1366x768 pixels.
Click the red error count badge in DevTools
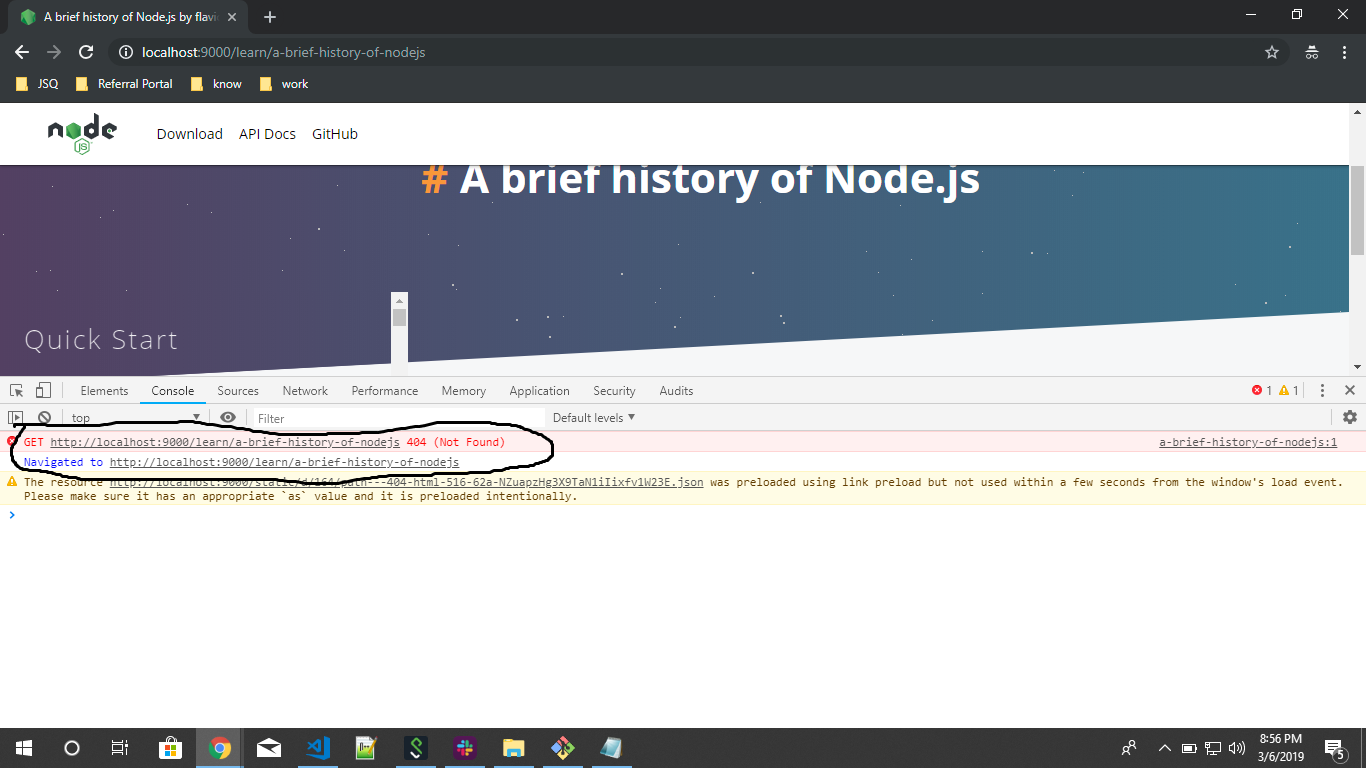point(1262,391)
